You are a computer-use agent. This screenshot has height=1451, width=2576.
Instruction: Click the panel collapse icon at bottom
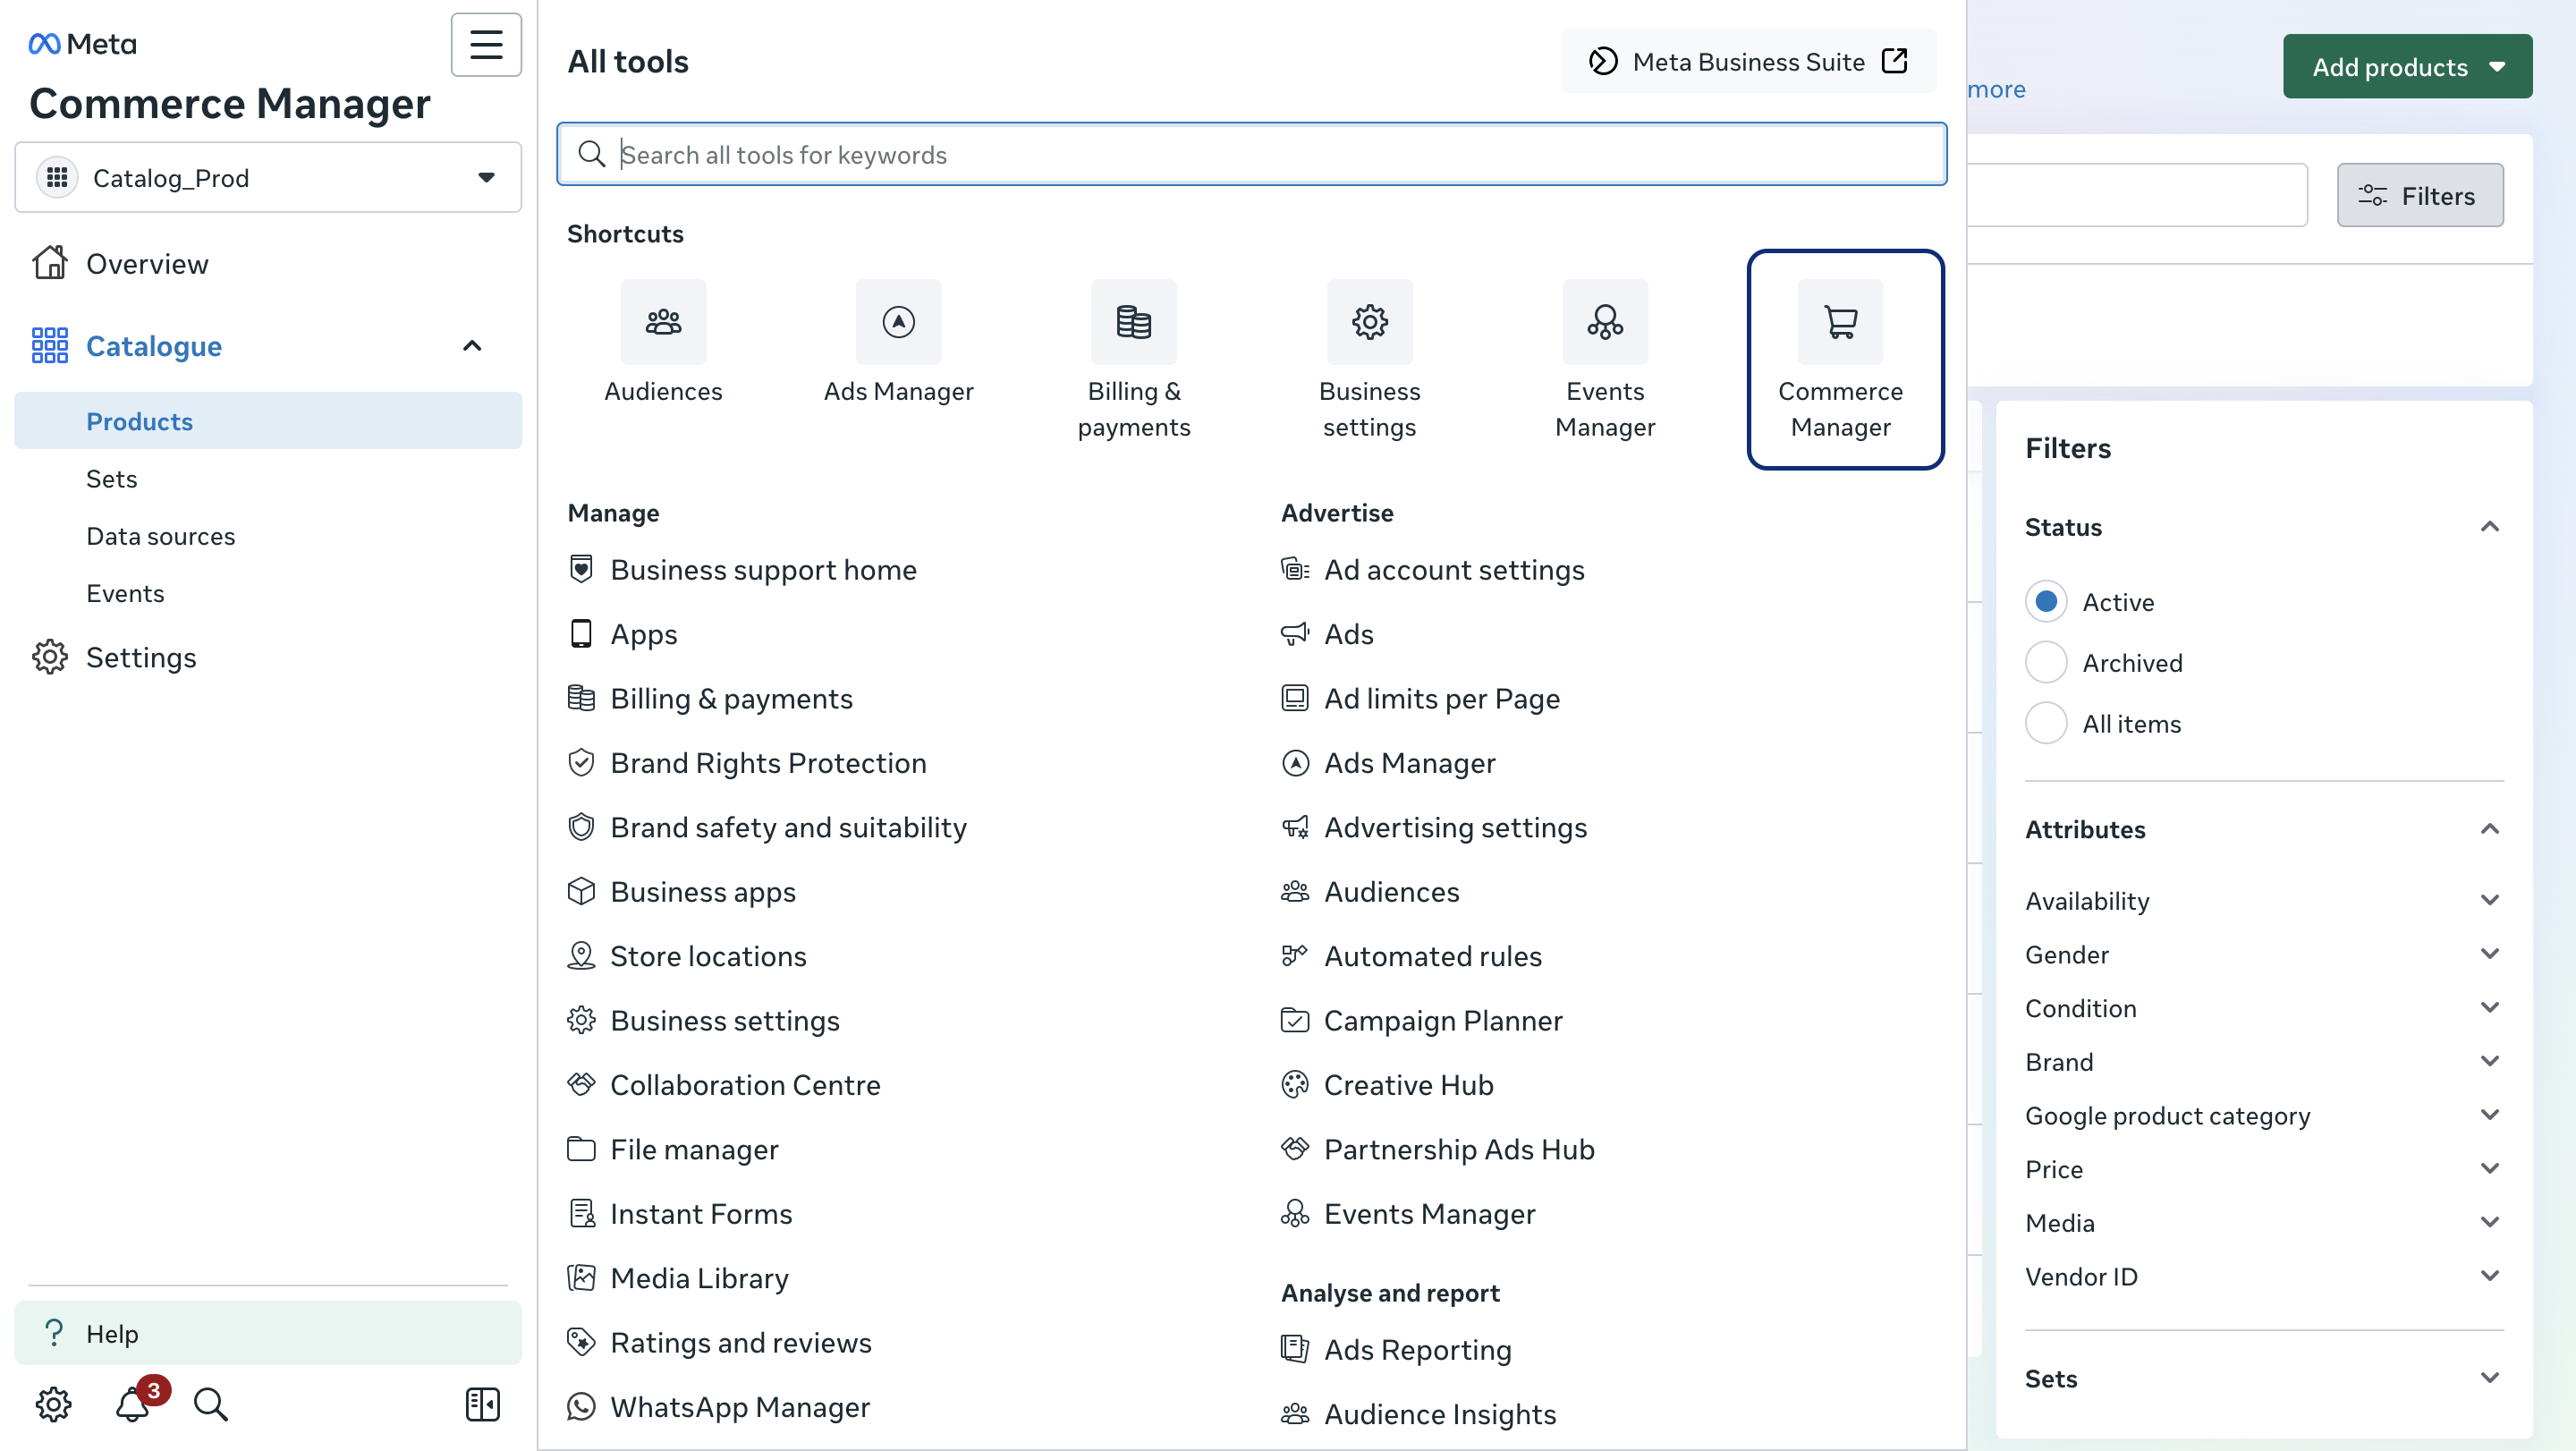pyautogui.click(x=482, y=1404)
